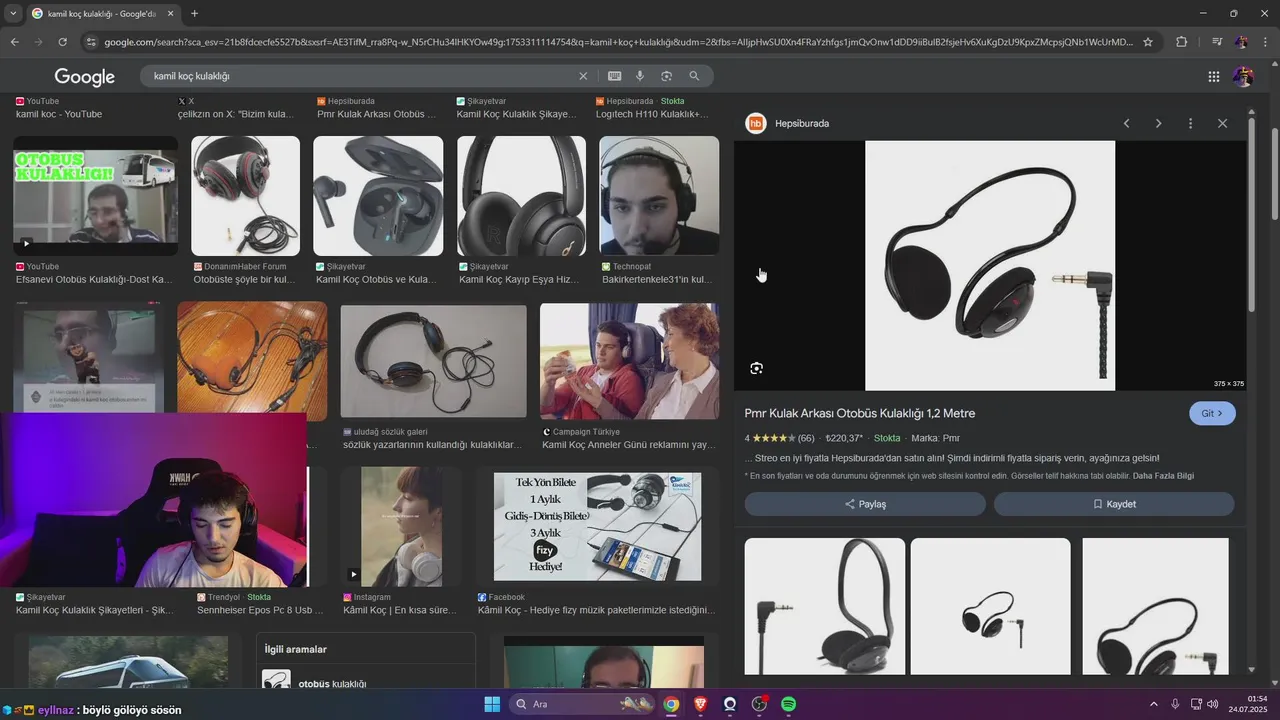Open uludağ sözlük galeri headphone thumbnail
This screenshot has height=720, width=1280.
[x=433, y=361]
